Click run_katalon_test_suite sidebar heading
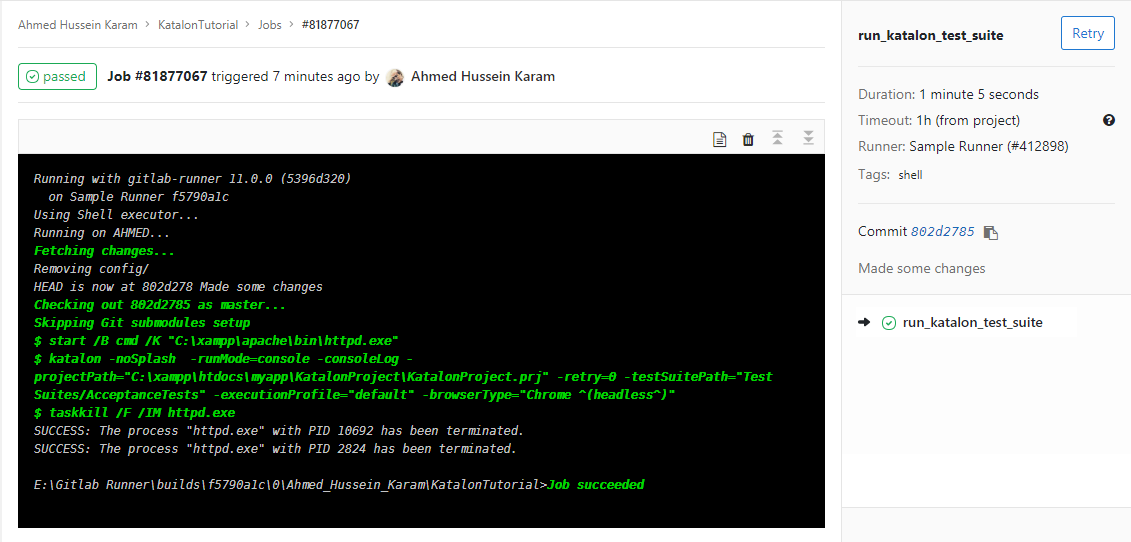The height and width of the screenshot is (542, 1131). click(930, 35)
